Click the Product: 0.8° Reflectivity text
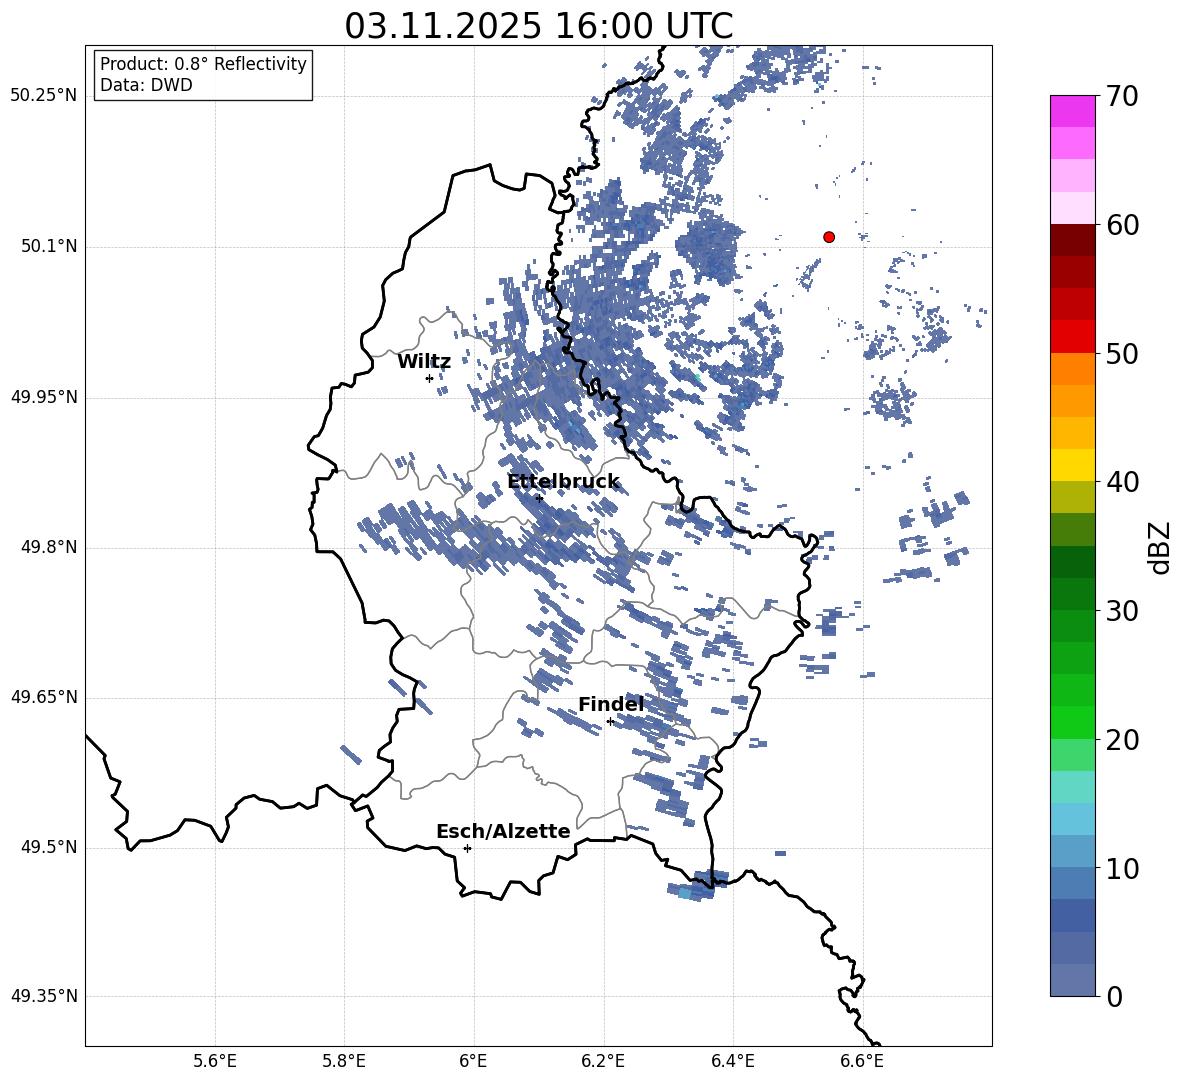Screen dimensions: 1184x1081 (203, 64)
